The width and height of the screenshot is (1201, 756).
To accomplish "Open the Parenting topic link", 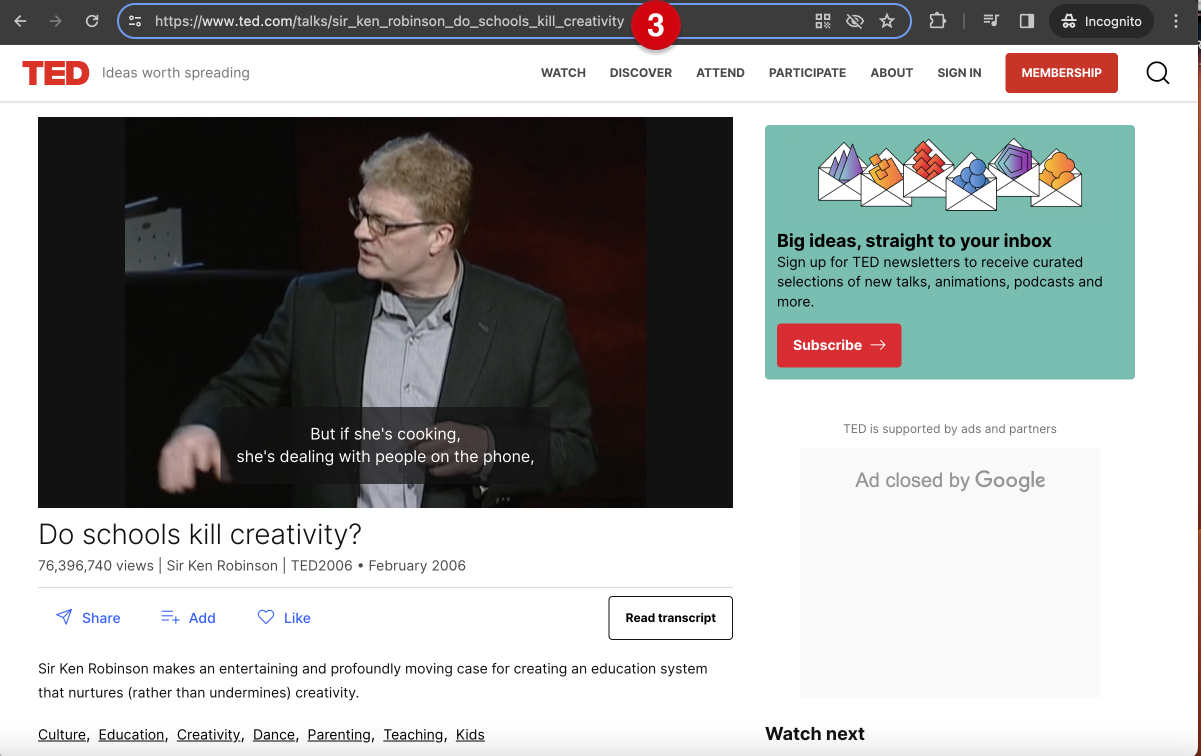I will pyautogui.click(x=339, y=735).
